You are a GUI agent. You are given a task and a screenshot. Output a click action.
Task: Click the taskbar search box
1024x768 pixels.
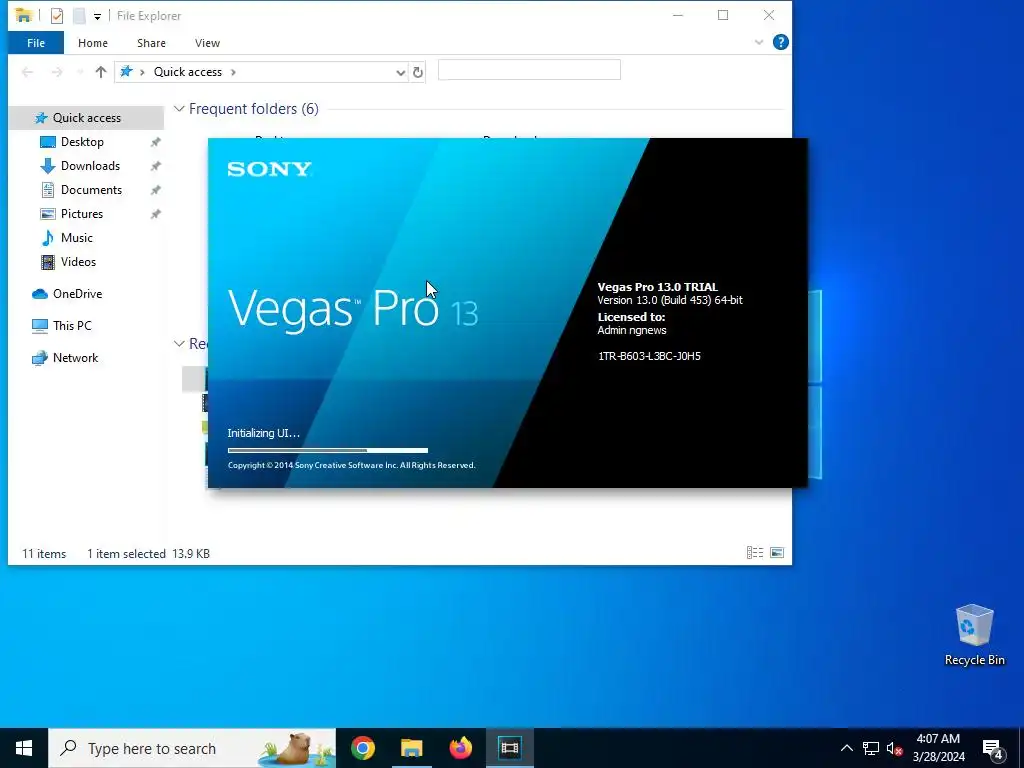(x=192, y=748)
